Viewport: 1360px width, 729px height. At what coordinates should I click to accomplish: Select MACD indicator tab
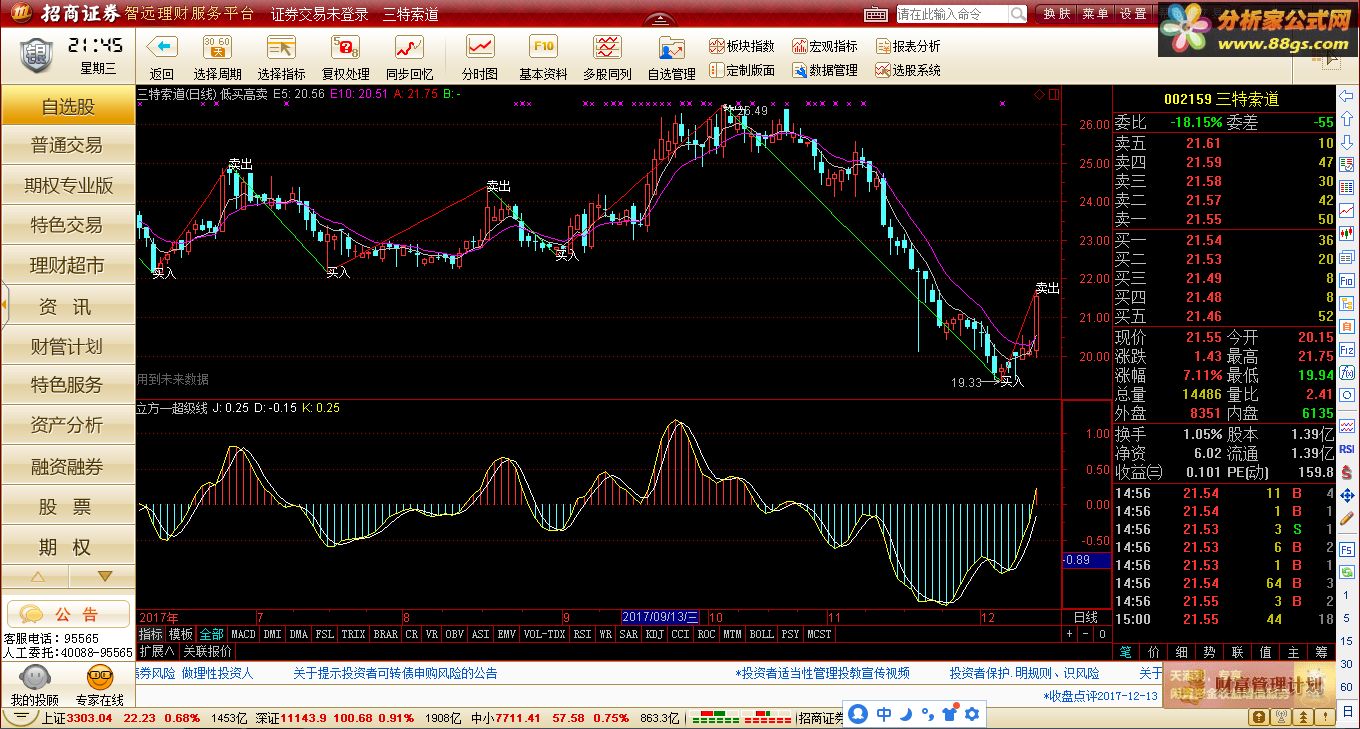243,634
